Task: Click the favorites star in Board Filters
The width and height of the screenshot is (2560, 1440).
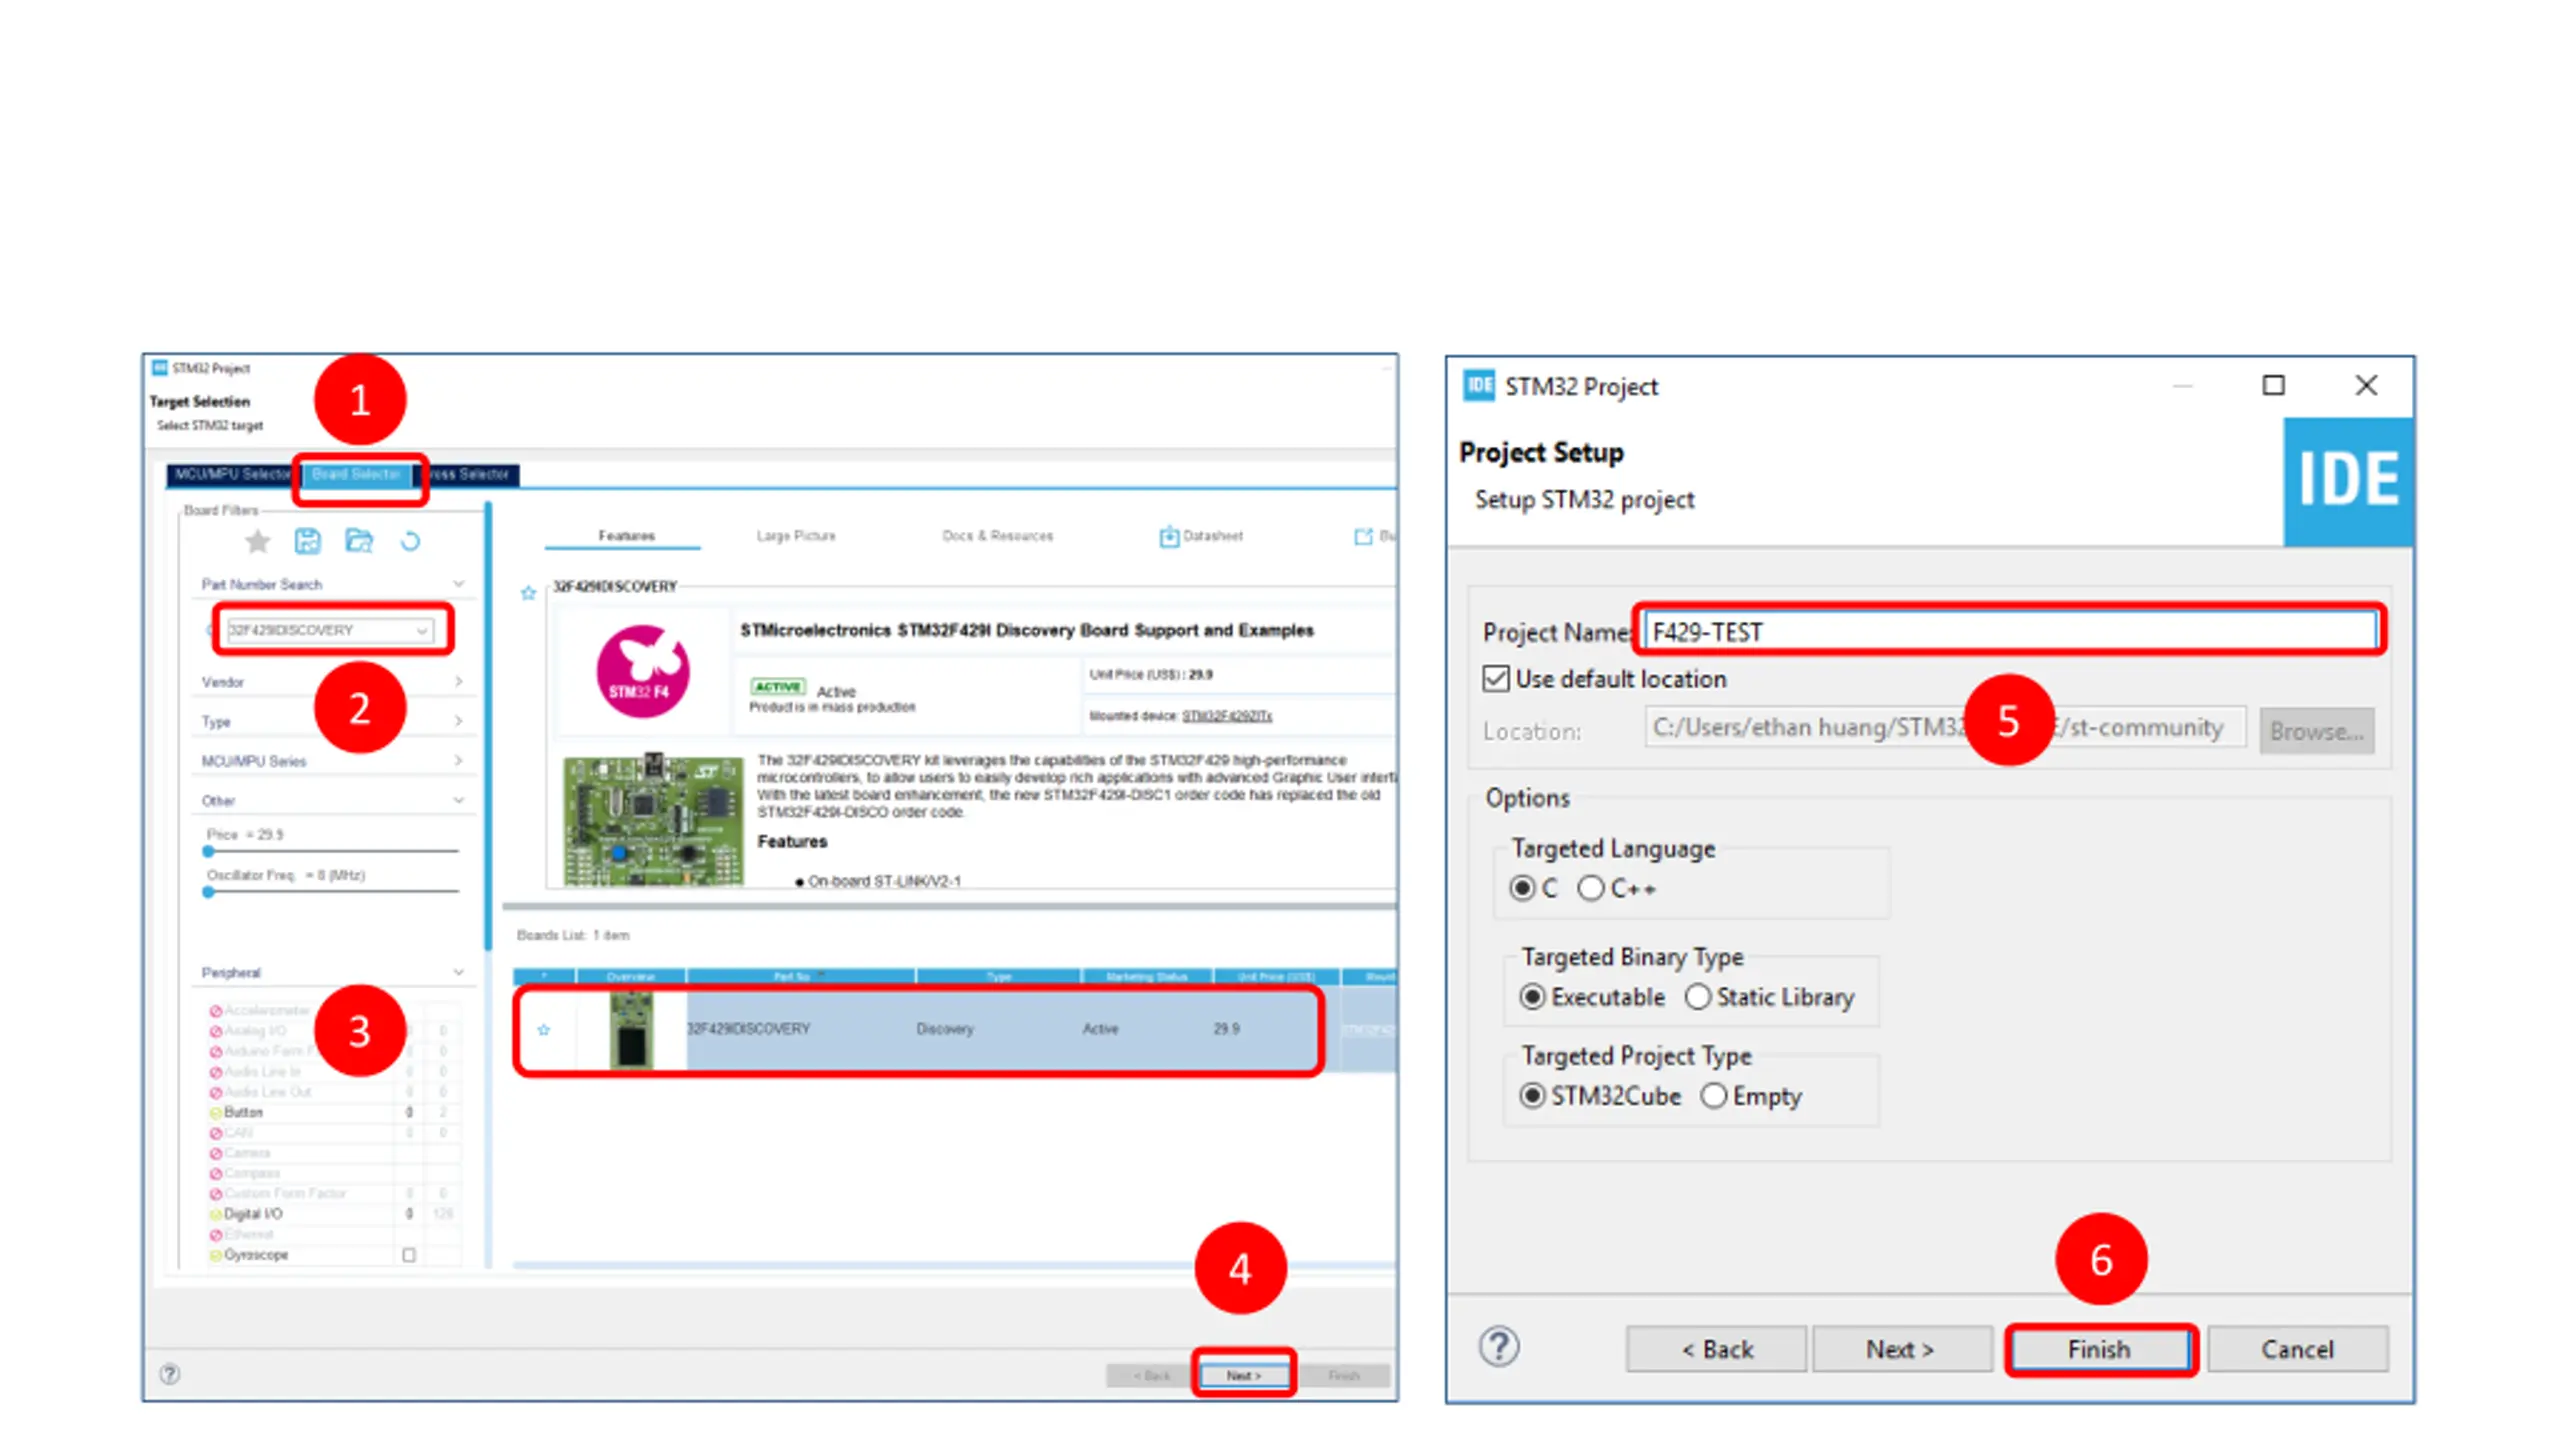Action: 257,541
